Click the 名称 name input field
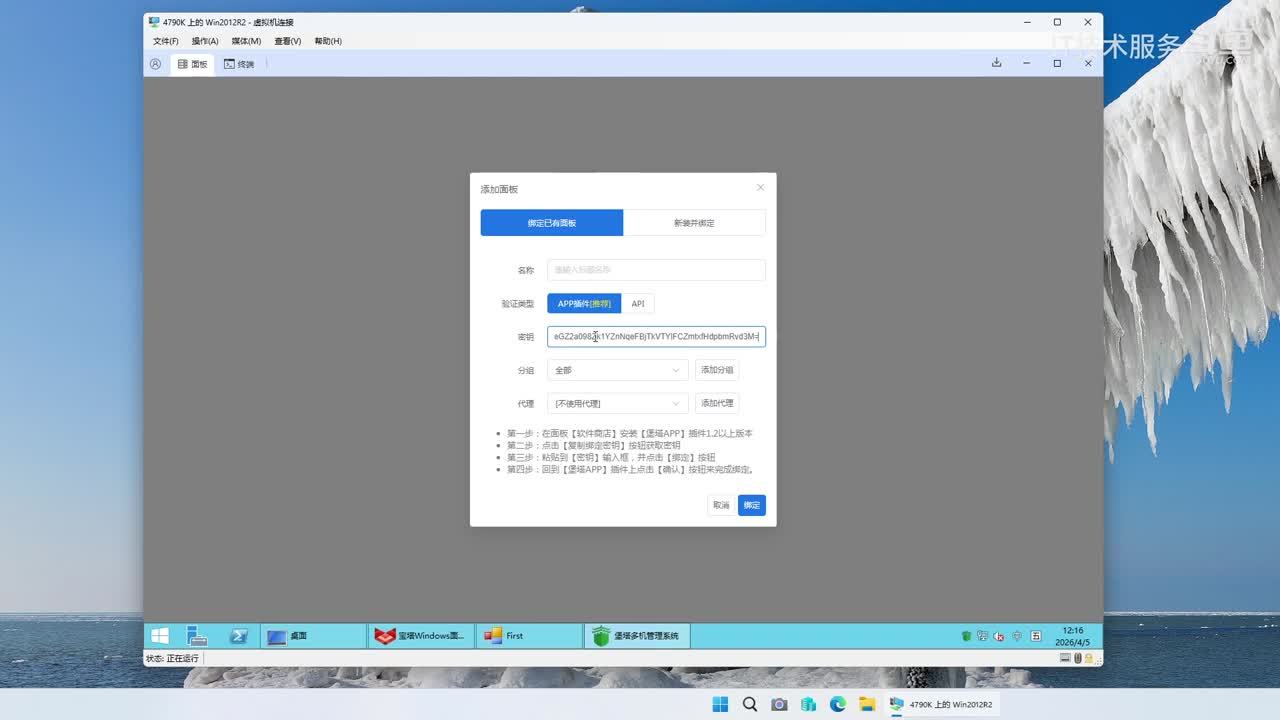 656,270
